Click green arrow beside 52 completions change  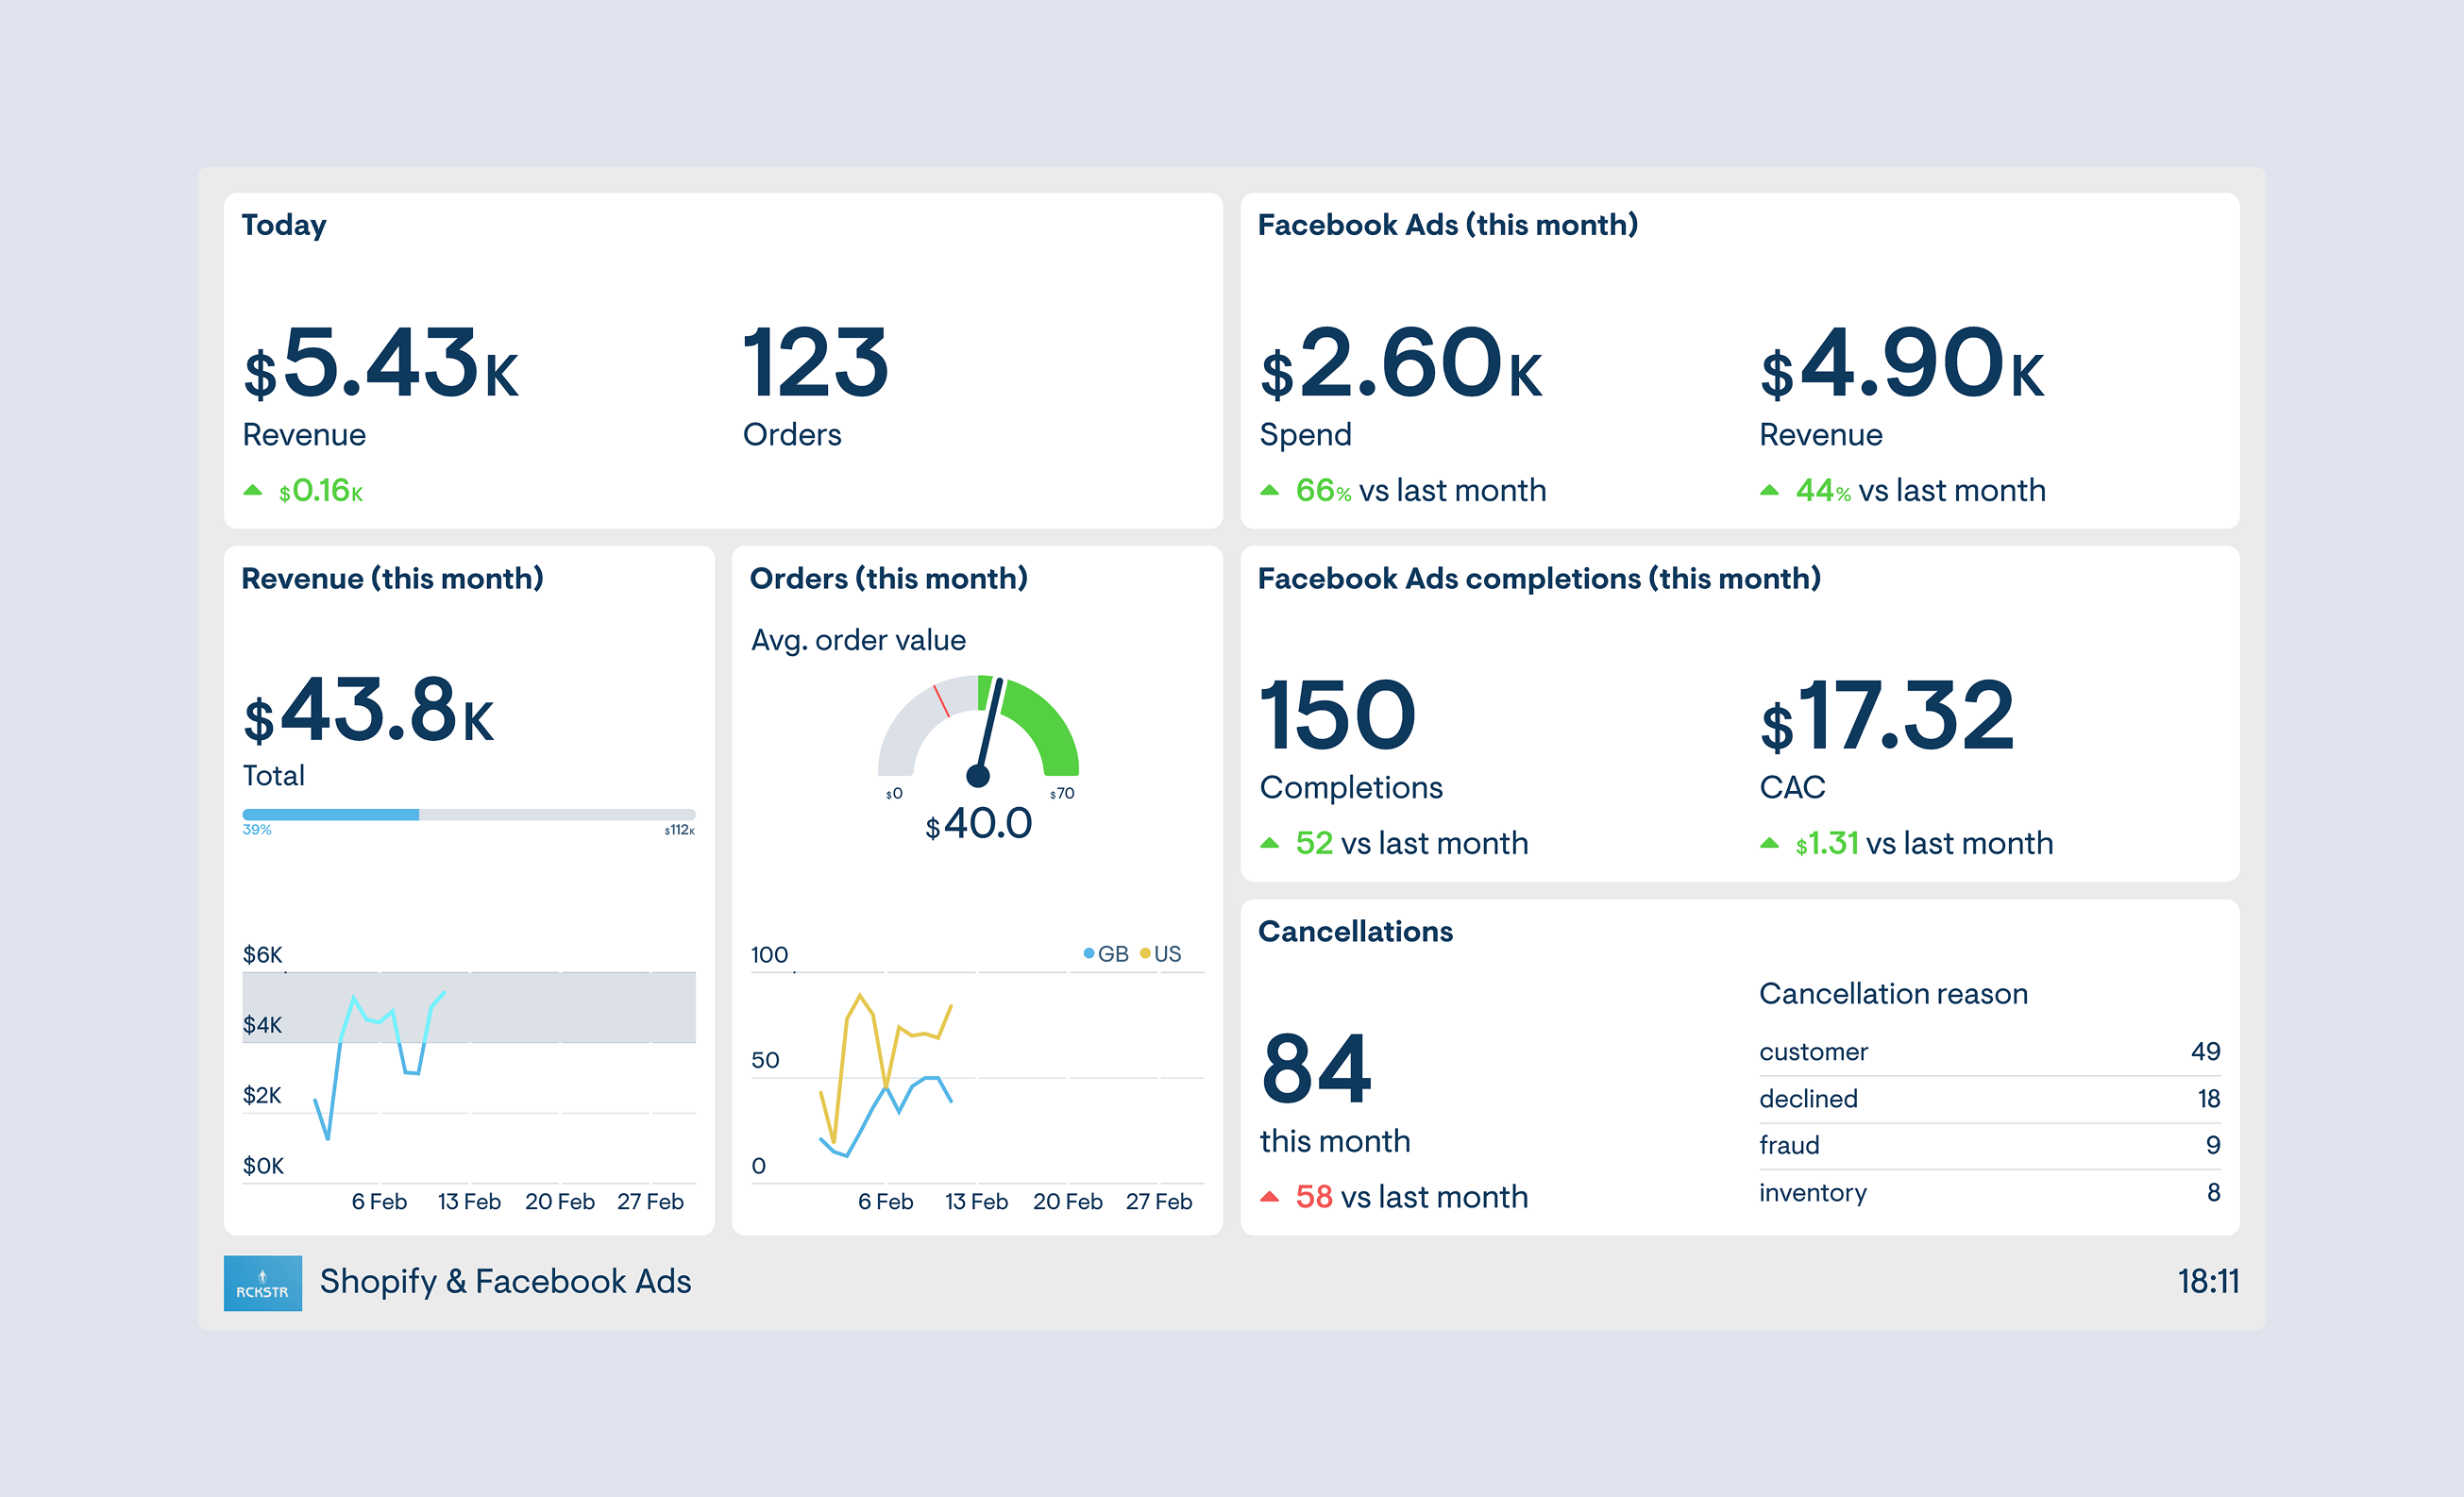click(x=1269, y=843)
